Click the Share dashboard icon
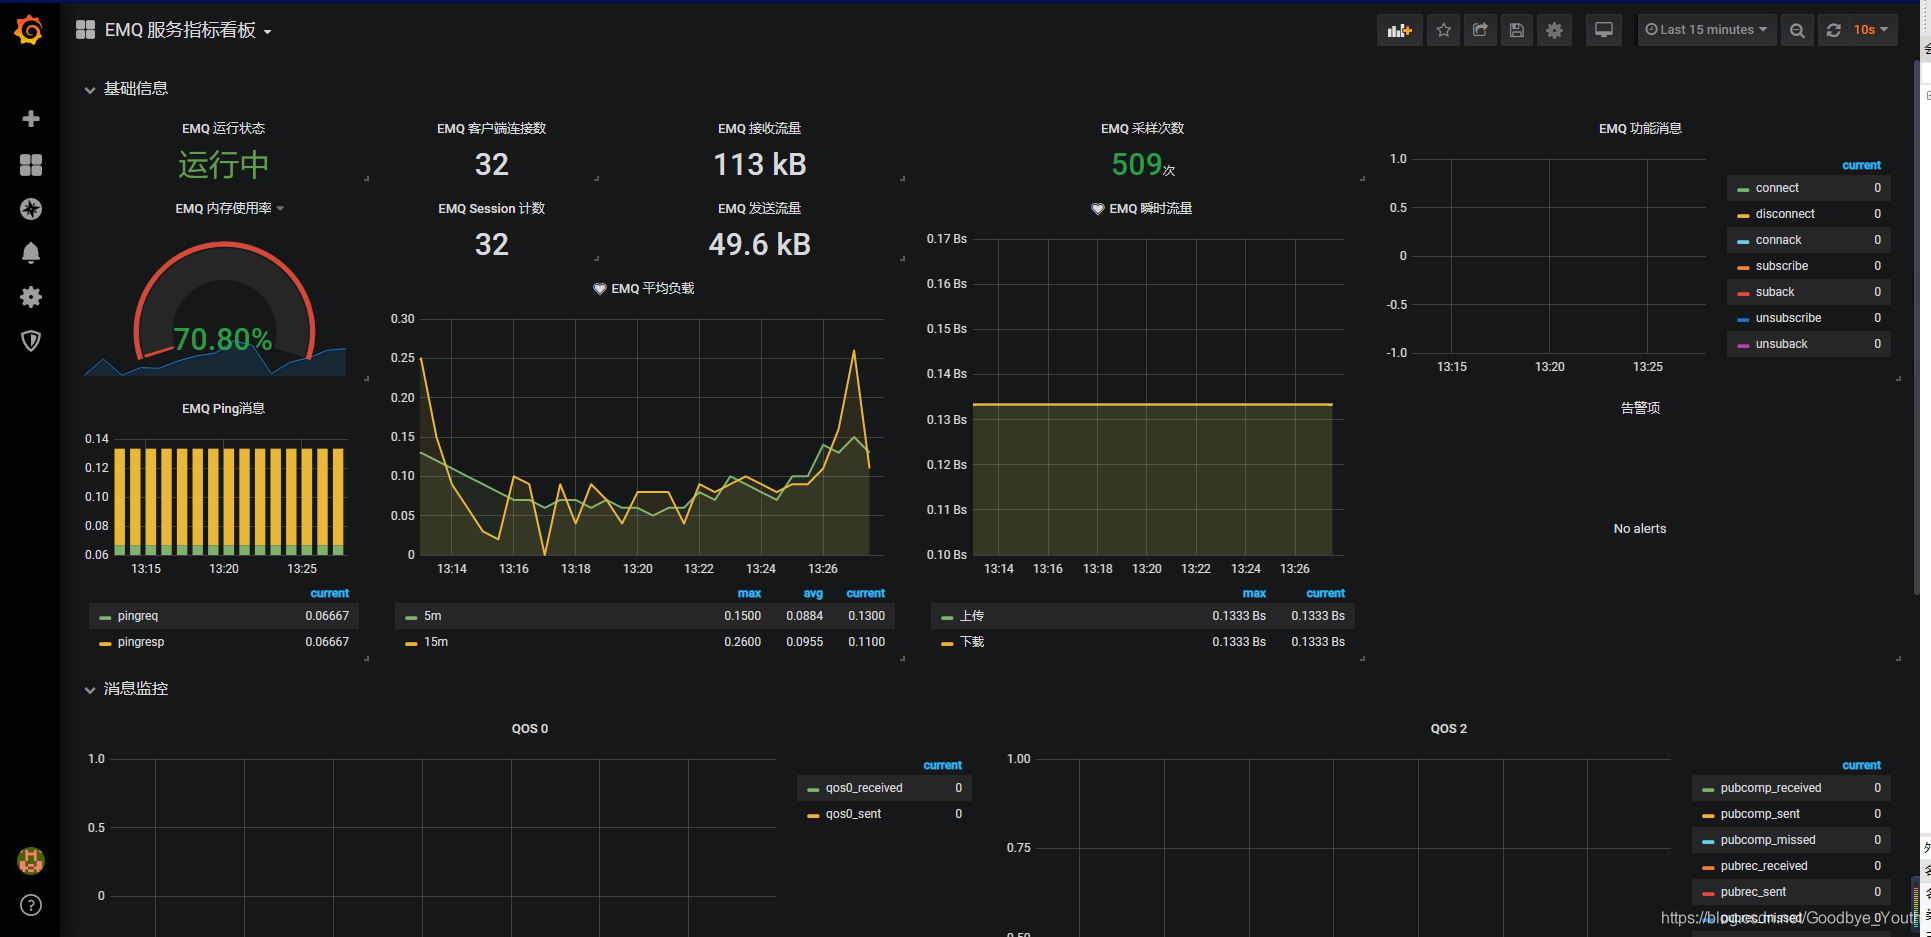Image resolution: width=1931 pixels, height=937 pixels. (x=1481, y=30)
